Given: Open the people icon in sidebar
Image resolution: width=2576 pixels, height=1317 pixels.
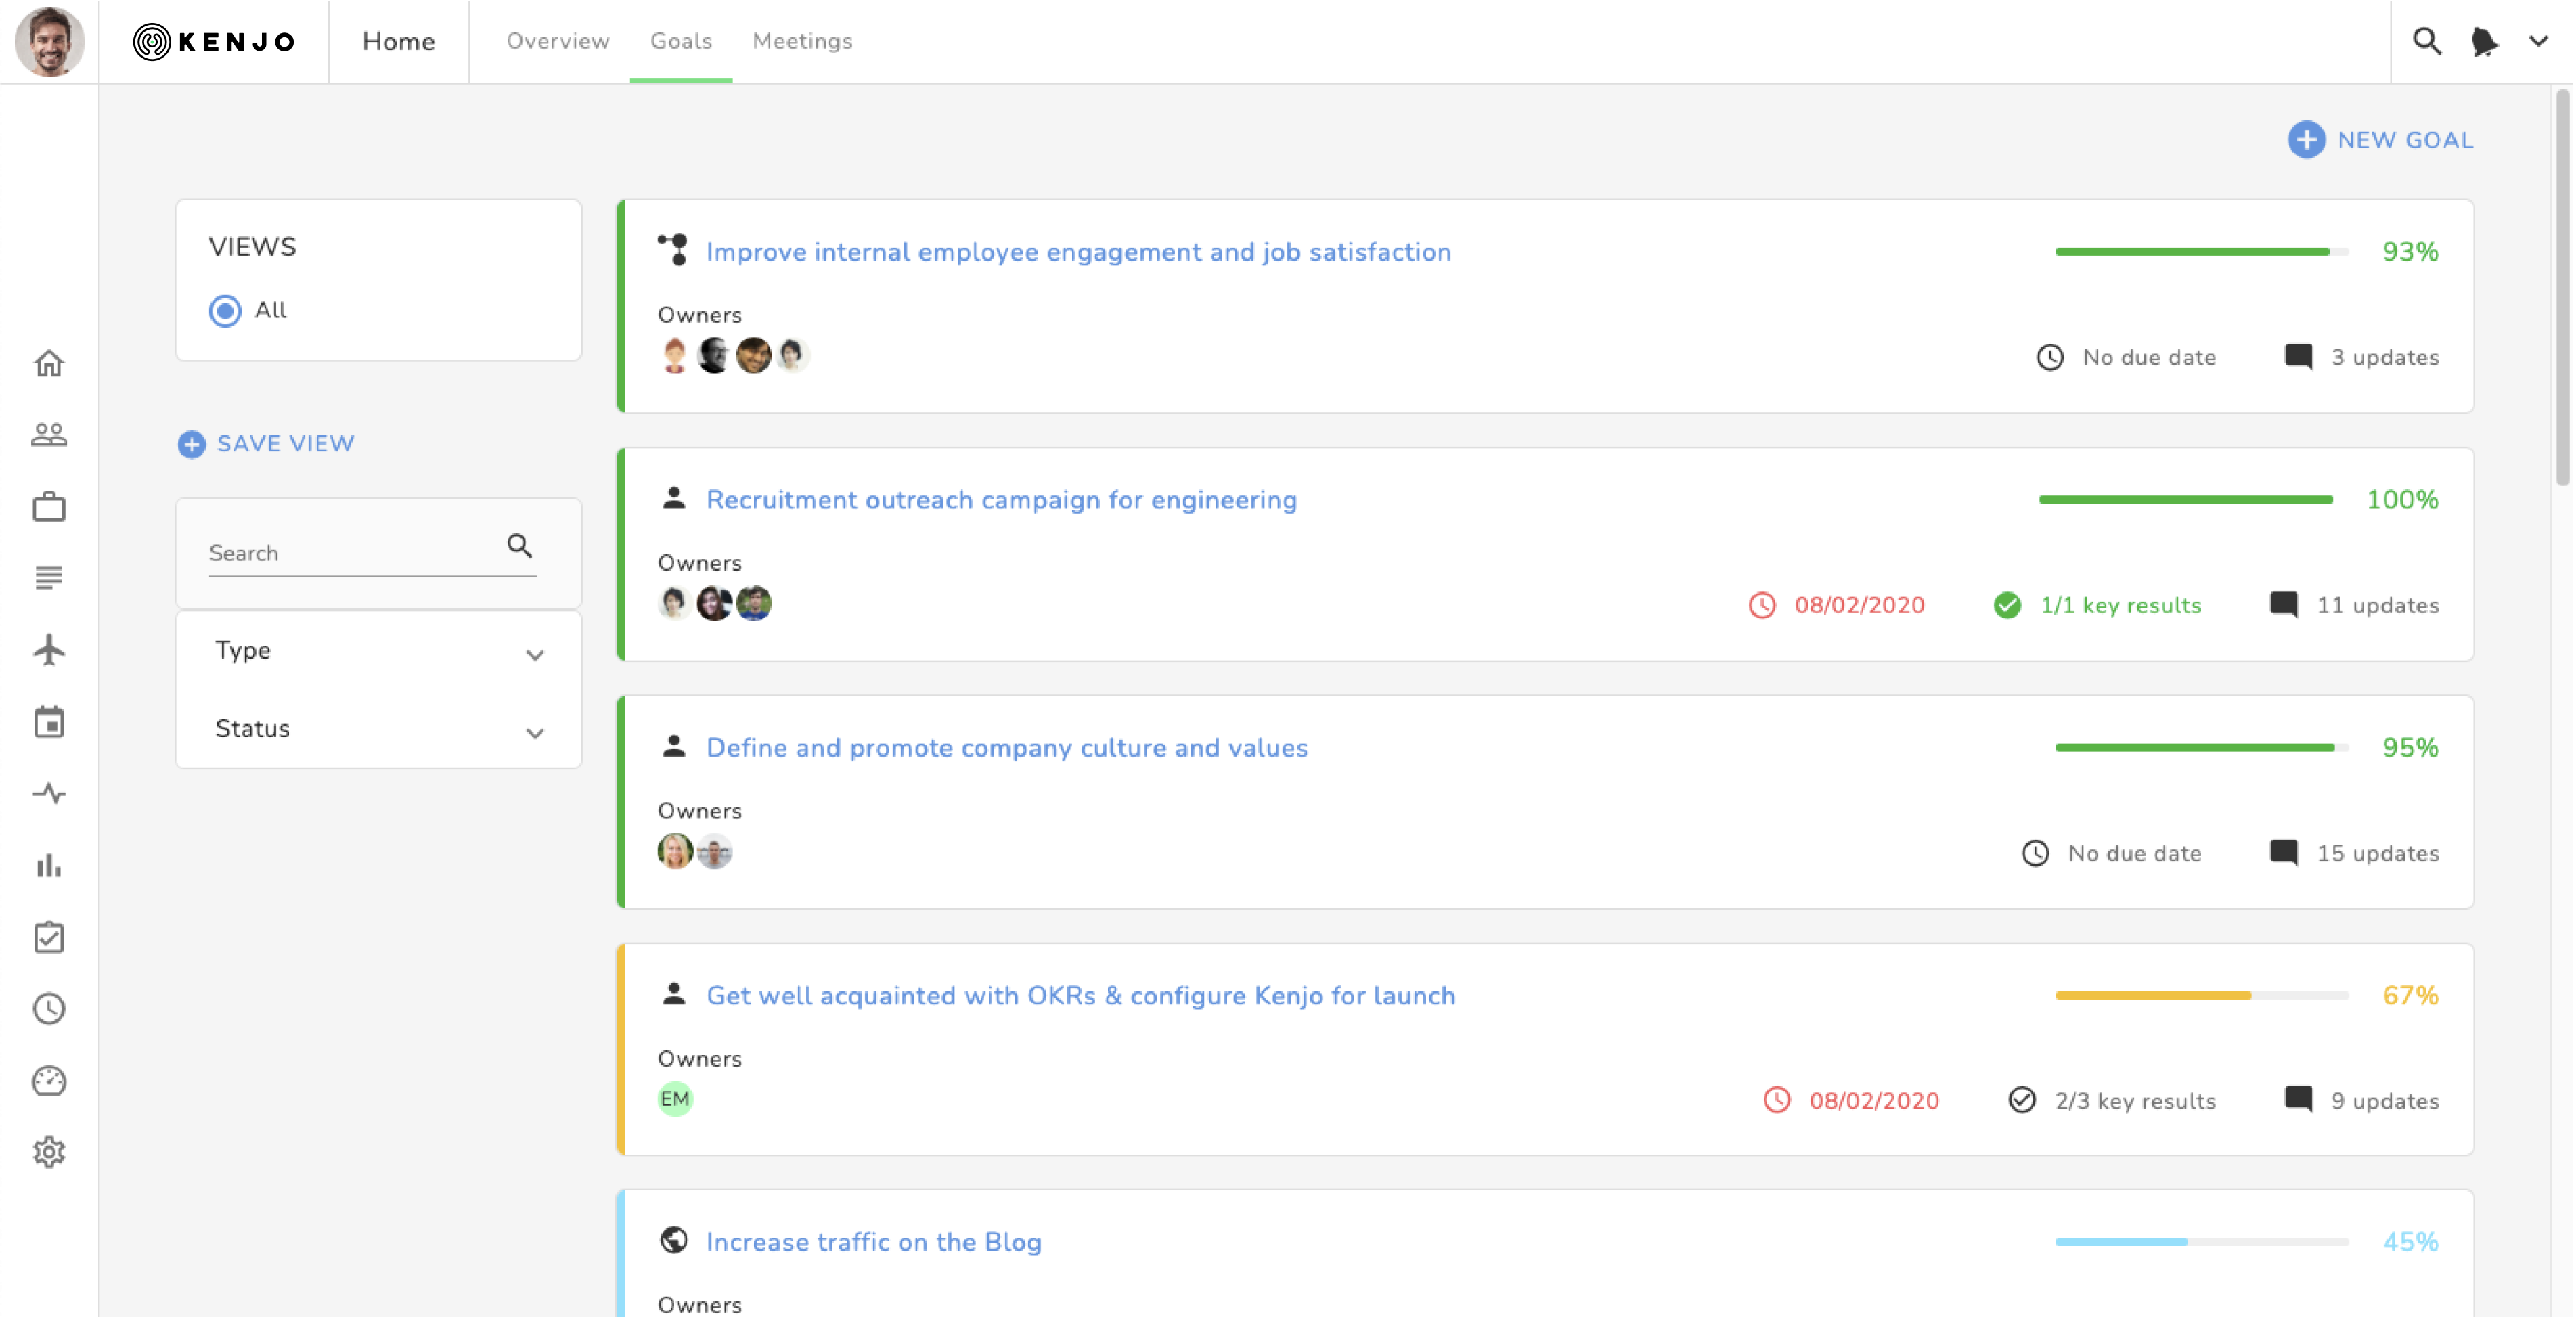Looking at the screenshot, I should pyautogui.click(x=49, y=435).
